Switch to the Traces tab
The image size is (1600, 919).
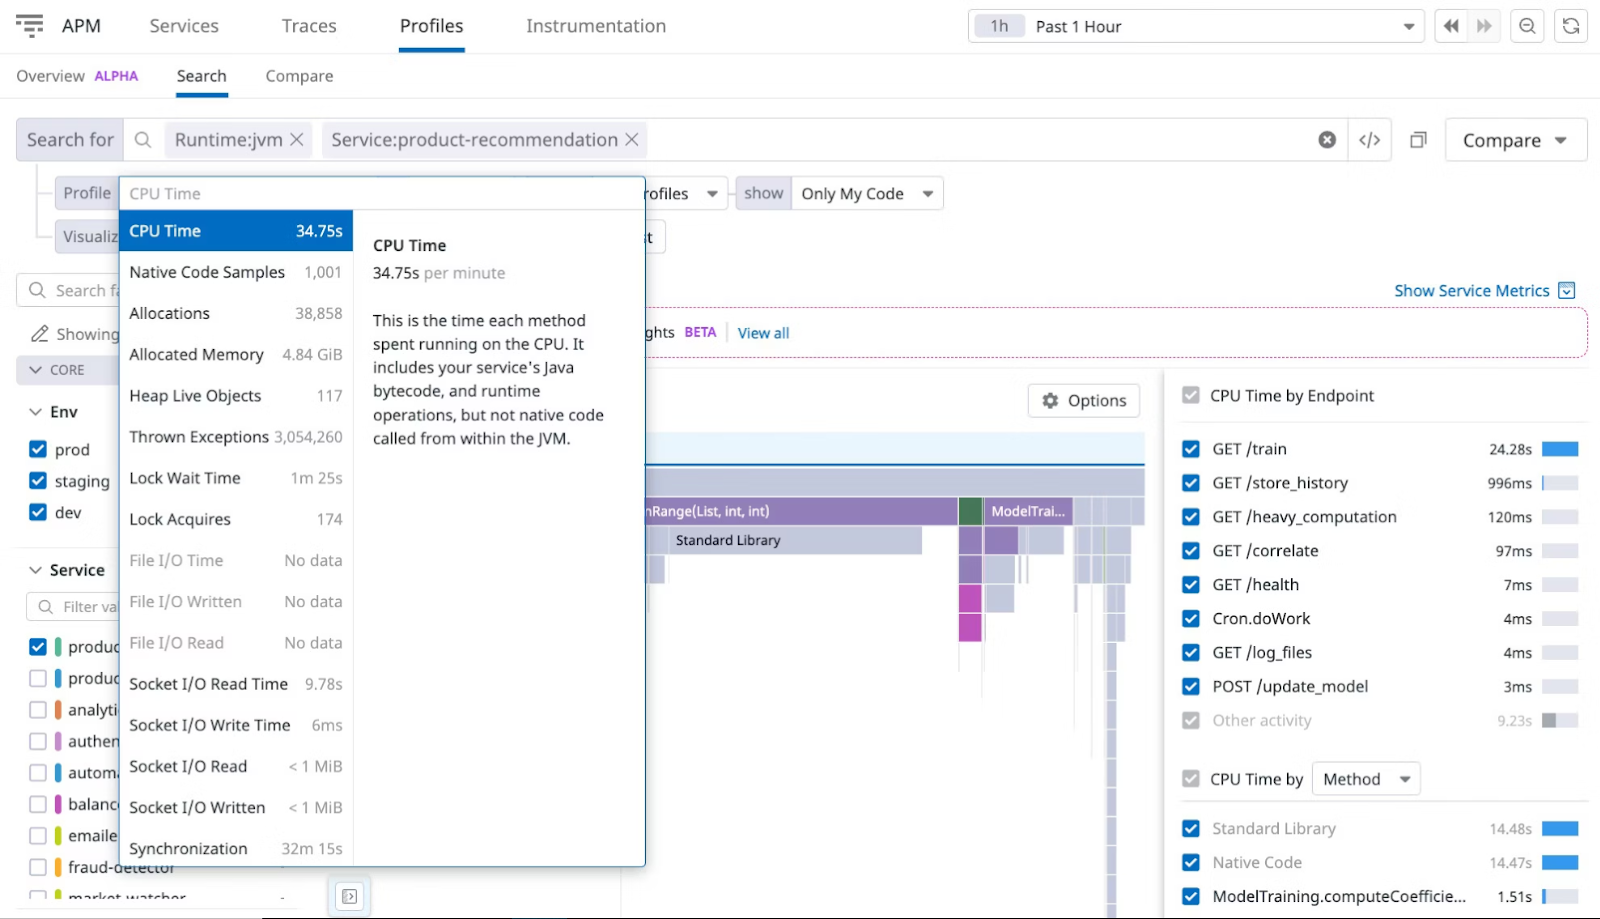(308, 26)
